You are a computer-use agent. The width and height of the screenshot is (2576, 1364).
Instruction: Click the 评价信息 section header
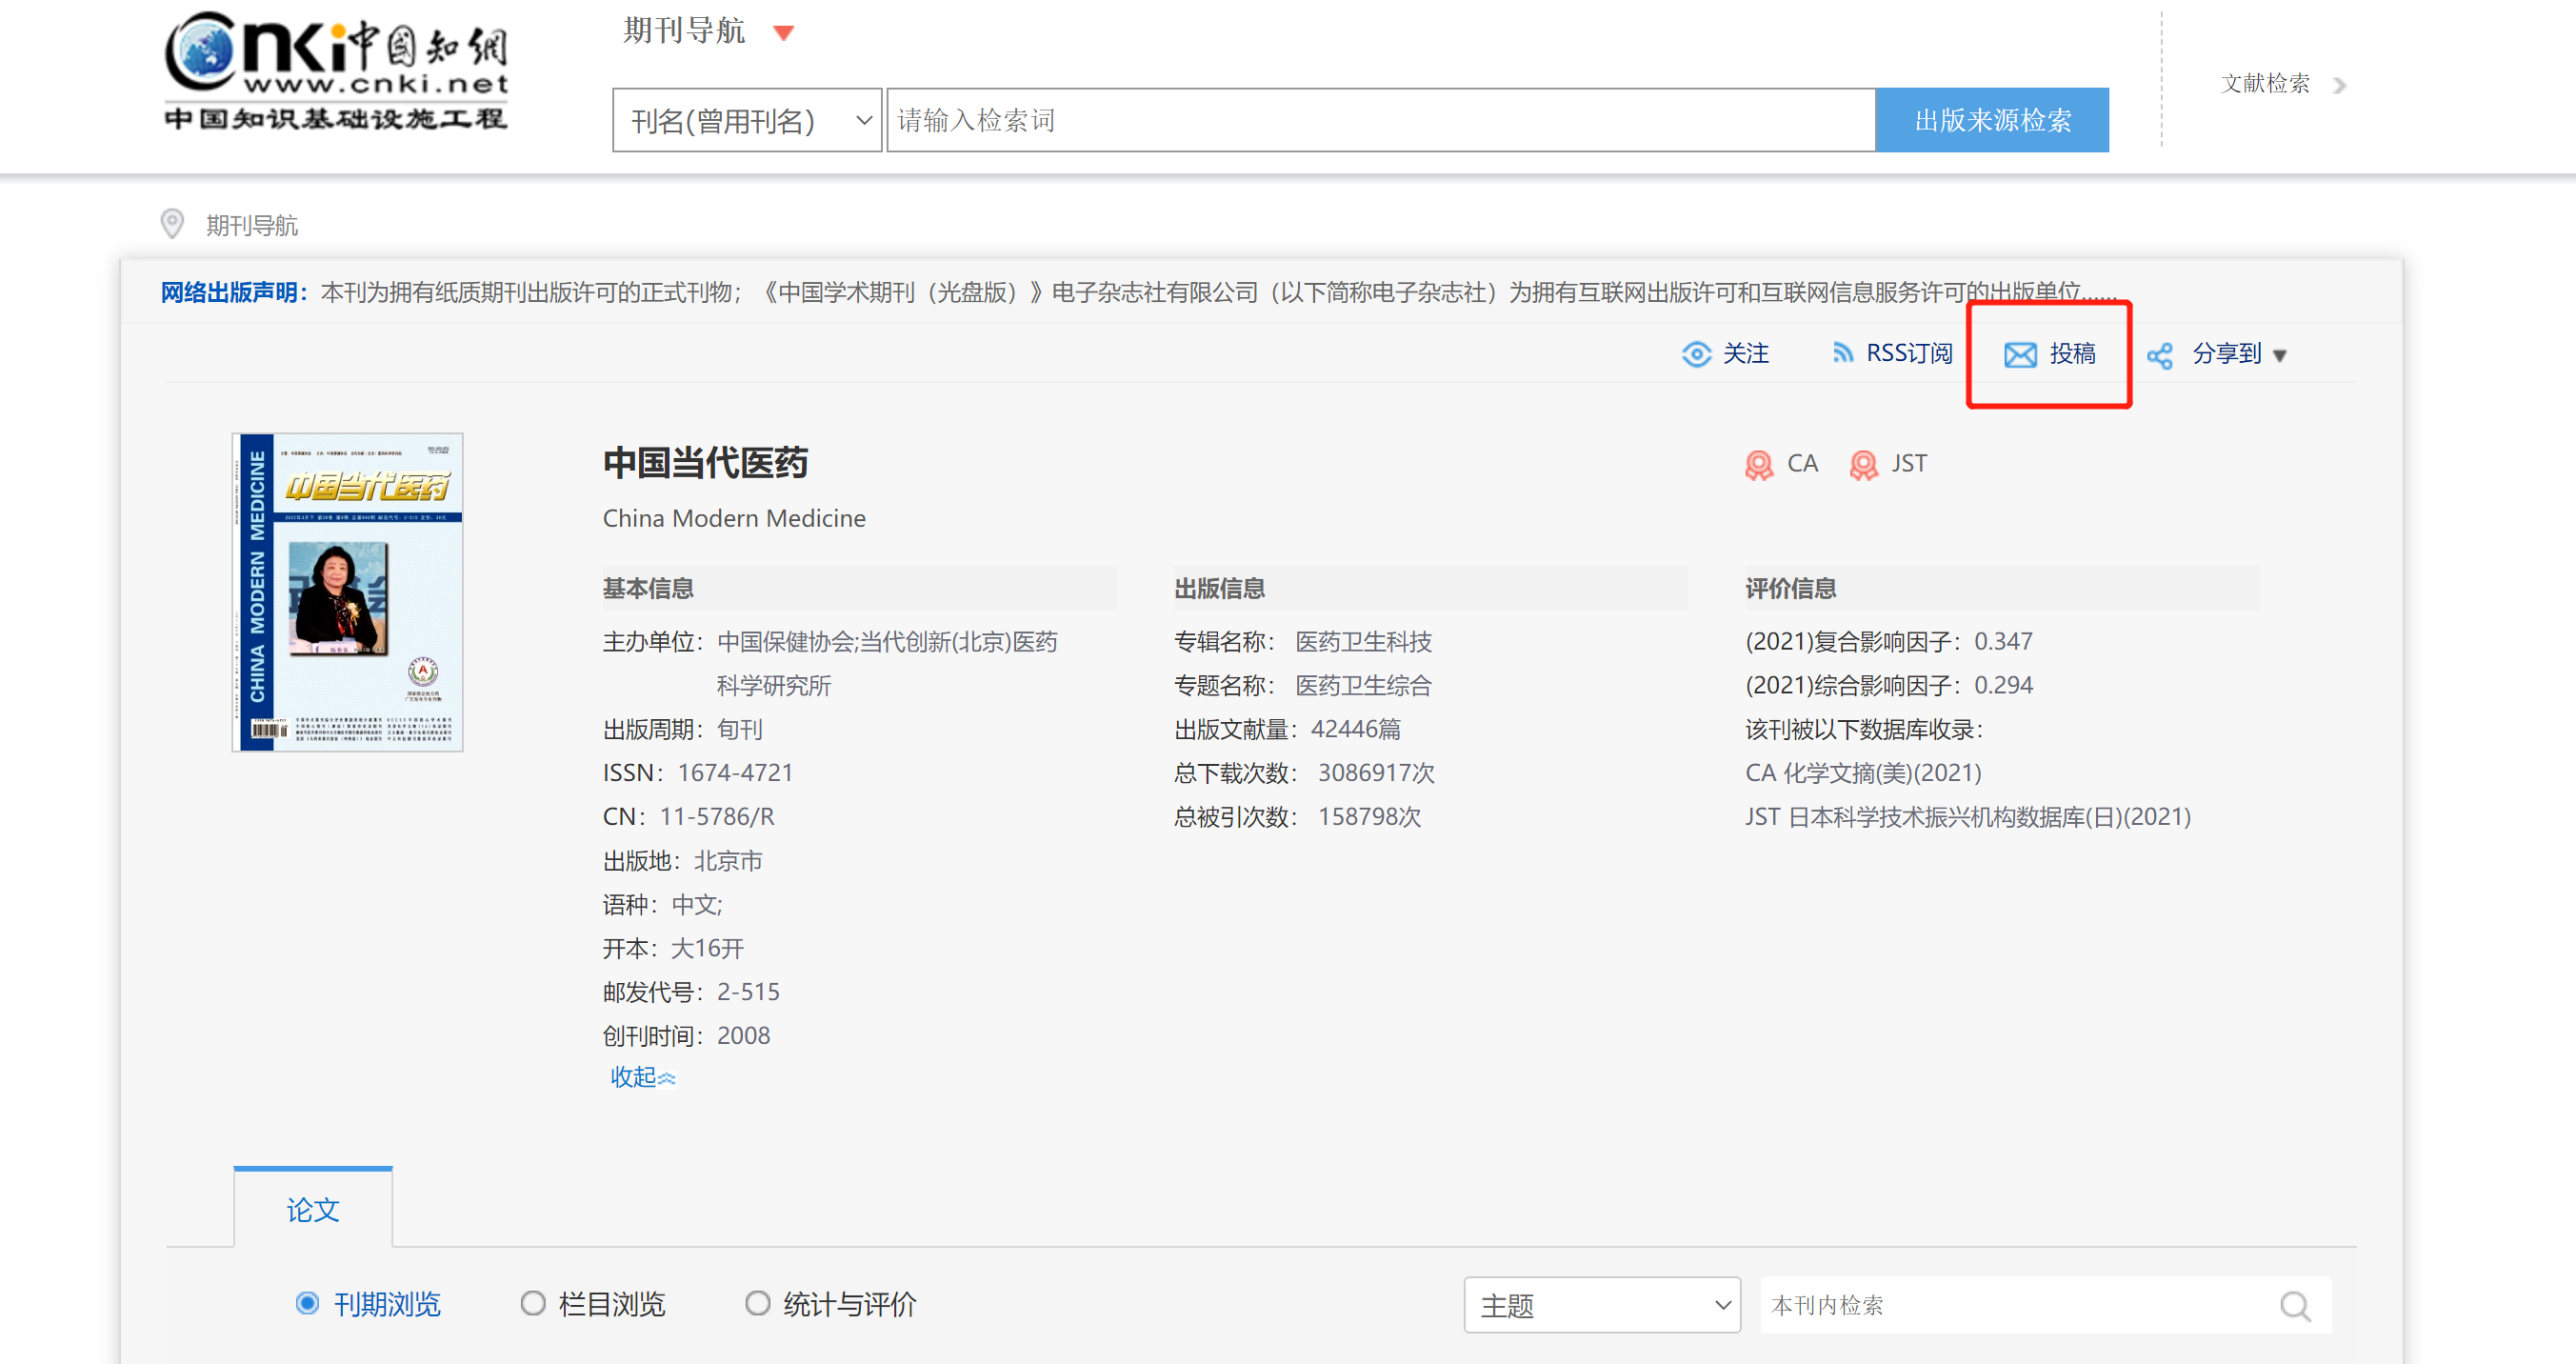[x=1790, y=588]
